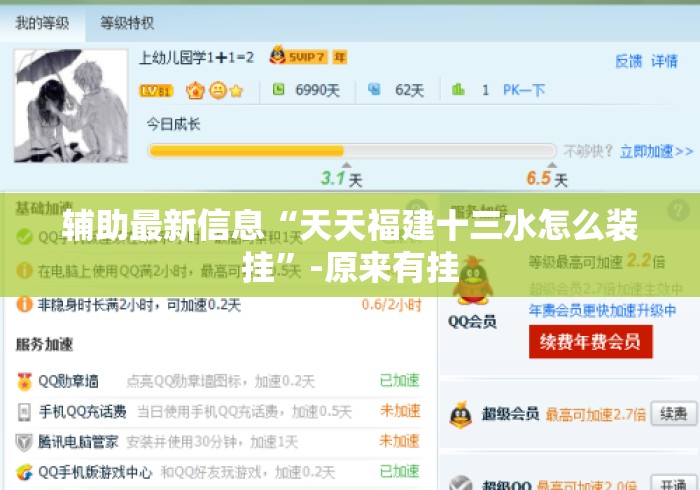Click the sun face level icon
This screenshot has width=700, height=490.
(218, 91)
